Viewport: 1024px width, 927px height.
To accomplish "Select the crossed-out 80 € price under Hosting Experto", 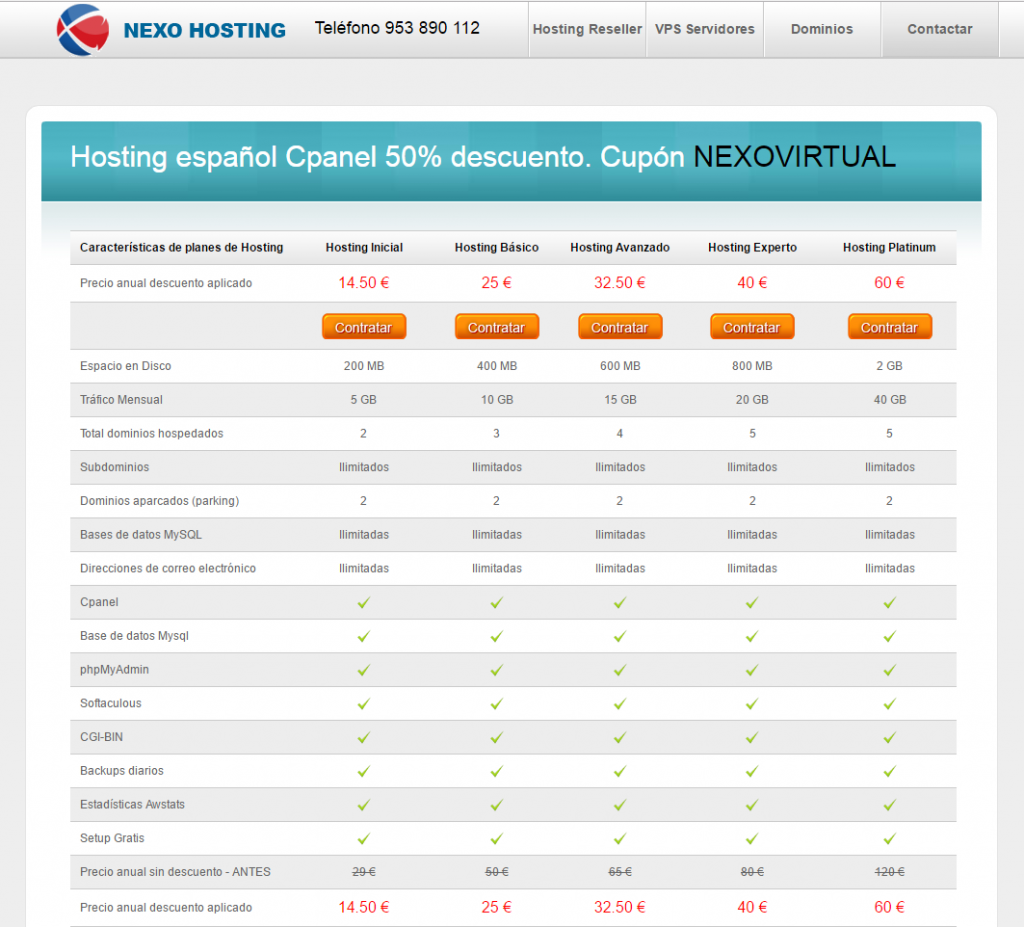I will [752, 871].
